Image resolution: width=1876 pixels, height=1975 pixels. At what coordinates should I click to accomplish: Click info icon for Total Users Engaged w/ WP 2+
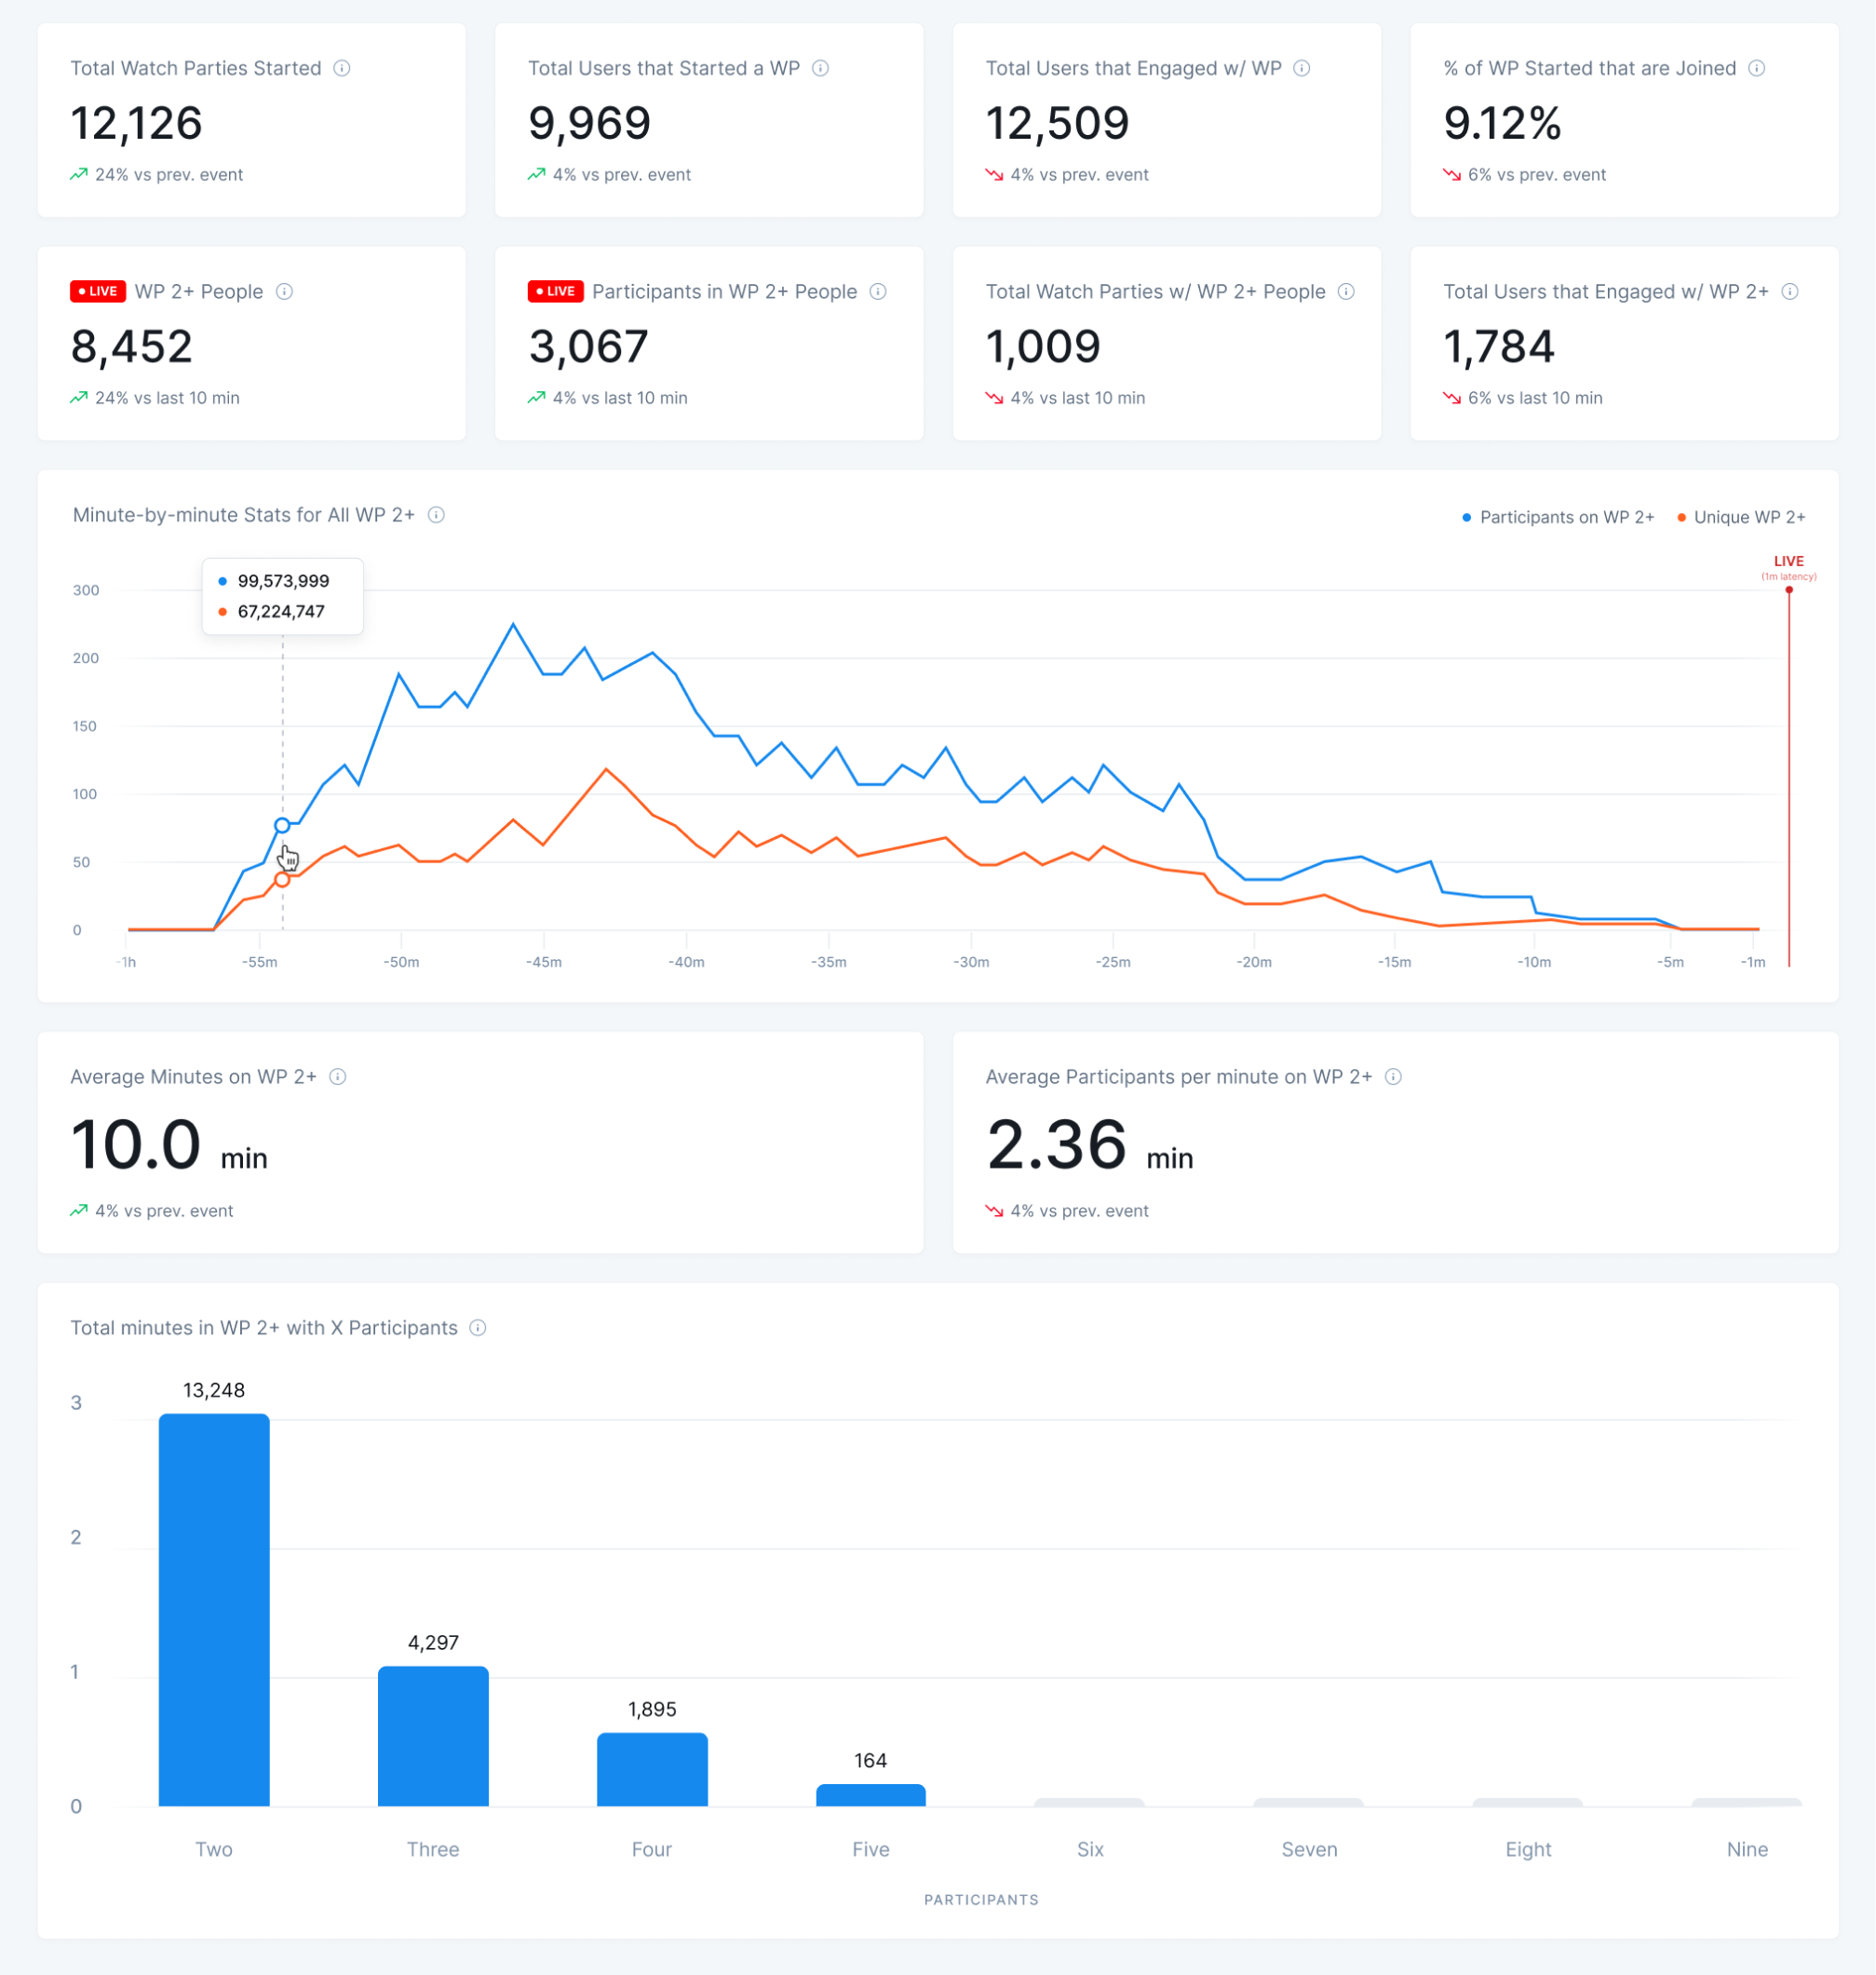coord(1790,291)
